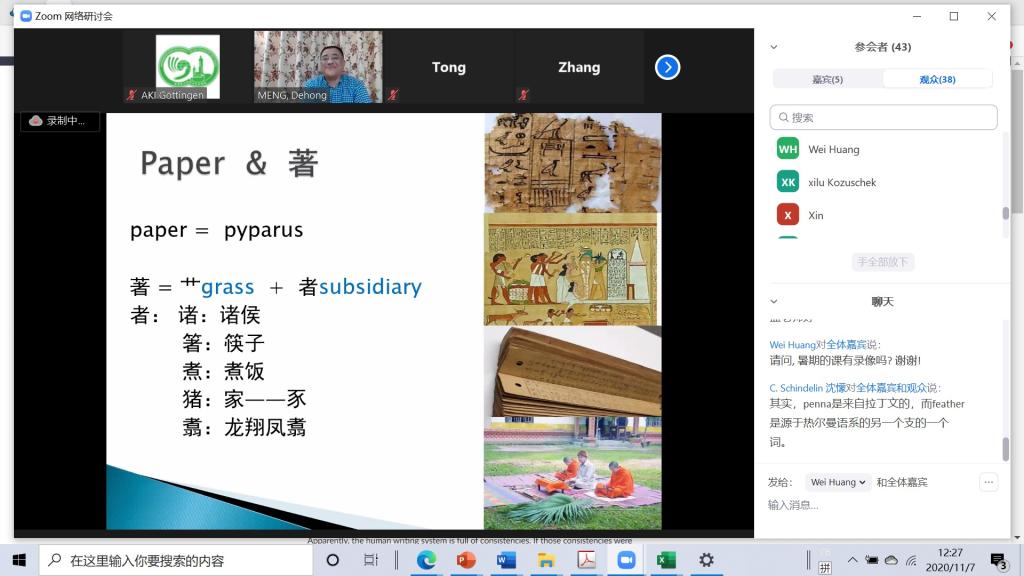The width and height of the screenshot is (1024, 576).
Task: Open Adobe Acrobat from the taskbar
Action: pyautogui.click(x=586, y=560)
